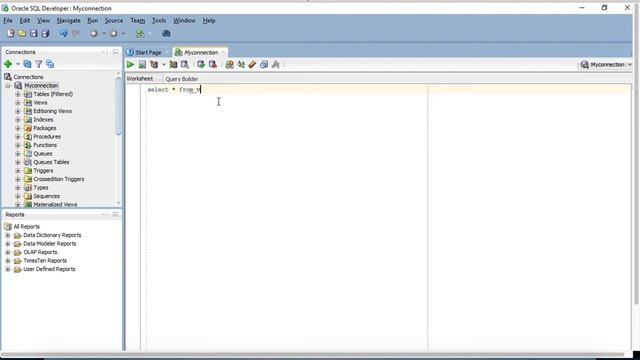This screenshot has height=360, width=640.
Task: Expand the Data Dictionary Reports node
Action: click(x=8, y=235)
